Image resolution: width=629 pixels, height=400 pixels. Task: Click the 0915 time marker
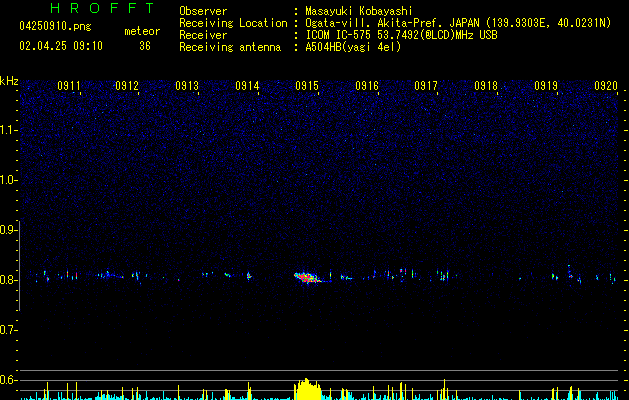307,86
